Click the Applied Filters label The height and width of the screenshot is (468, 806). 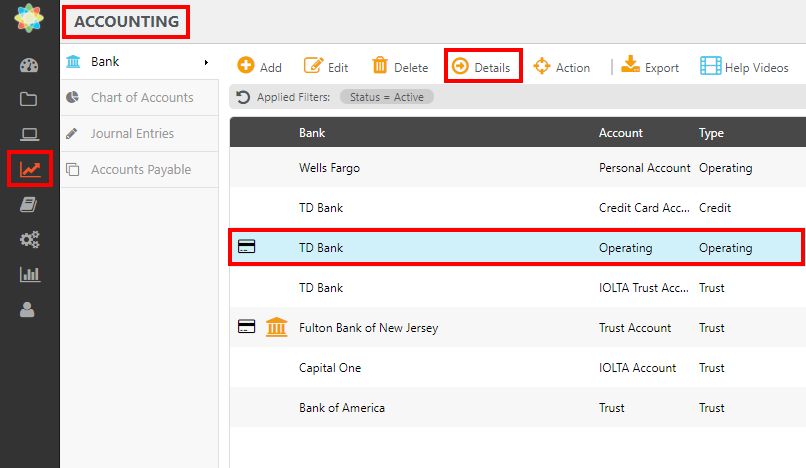(x=294, y=97)
